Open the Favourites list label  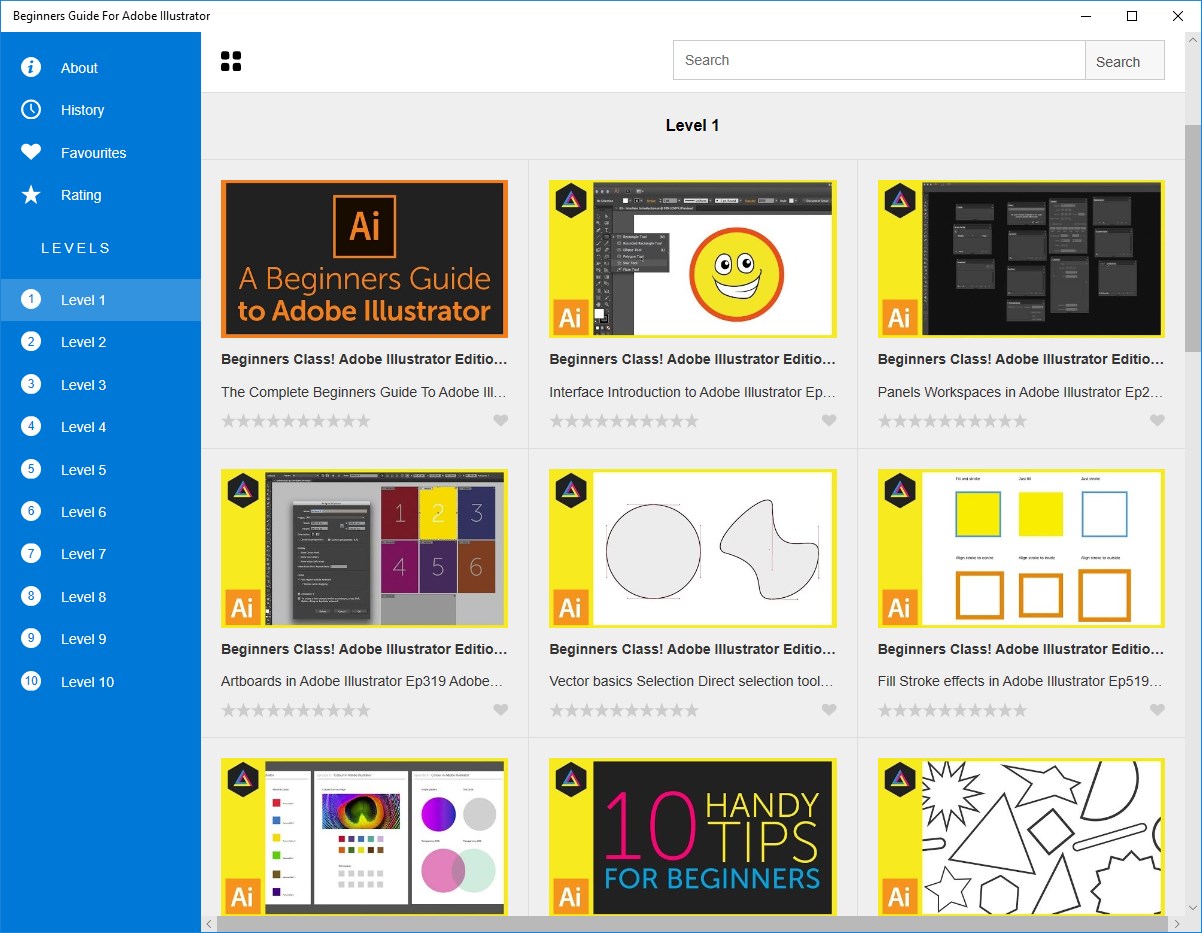(x=93, y=153)
